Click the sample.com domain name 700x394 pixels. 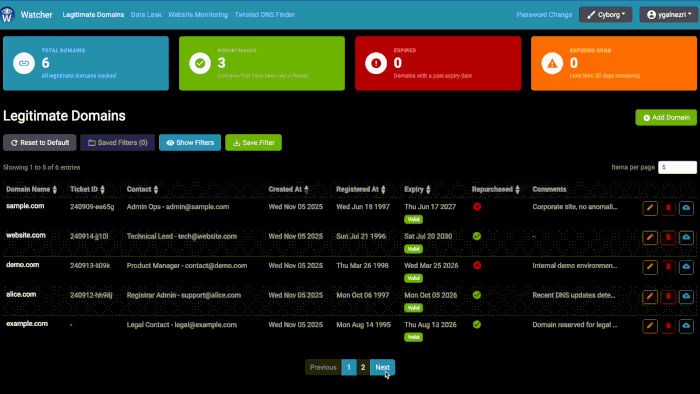click(x=25, y=206)
